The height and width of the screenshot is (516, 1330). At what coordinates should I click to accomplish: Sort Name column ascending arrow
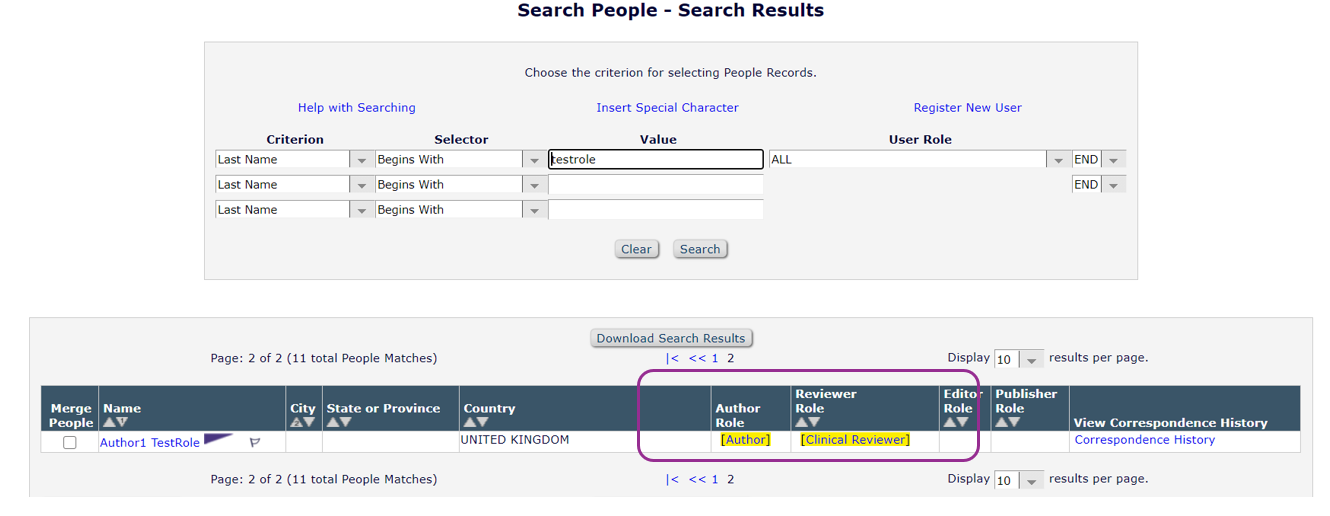click(109, 423)
